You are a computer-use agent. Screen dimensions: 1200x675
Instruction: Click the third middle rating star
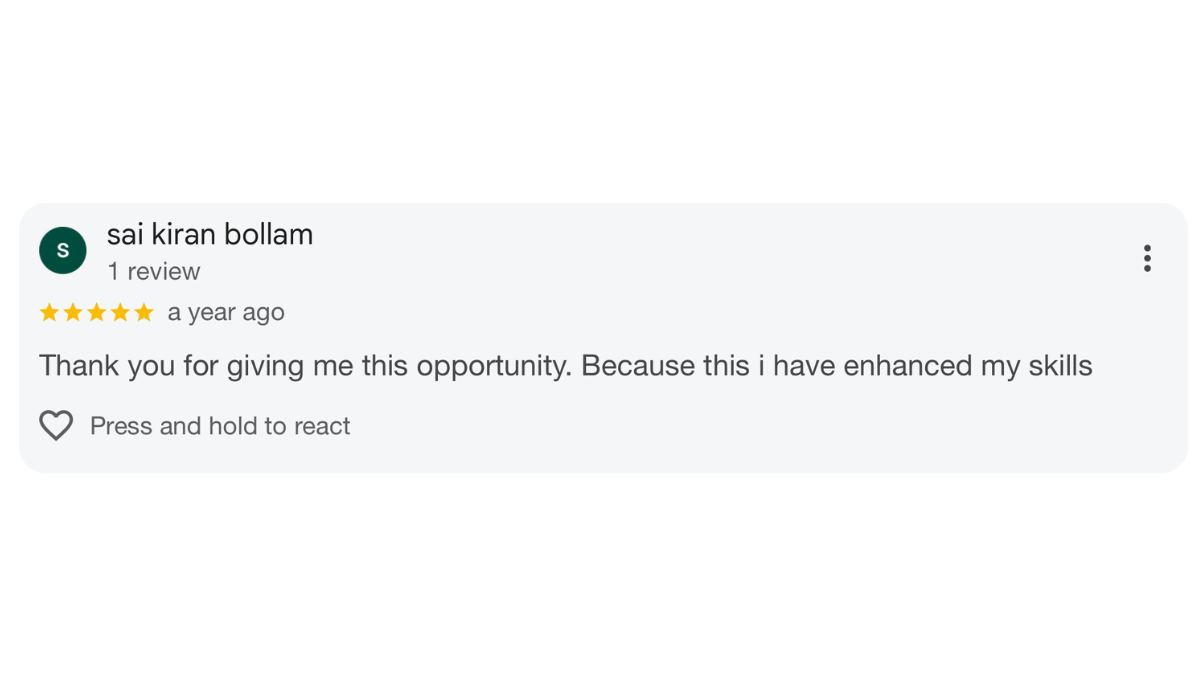pyautogui.click(x=97, y=313)
